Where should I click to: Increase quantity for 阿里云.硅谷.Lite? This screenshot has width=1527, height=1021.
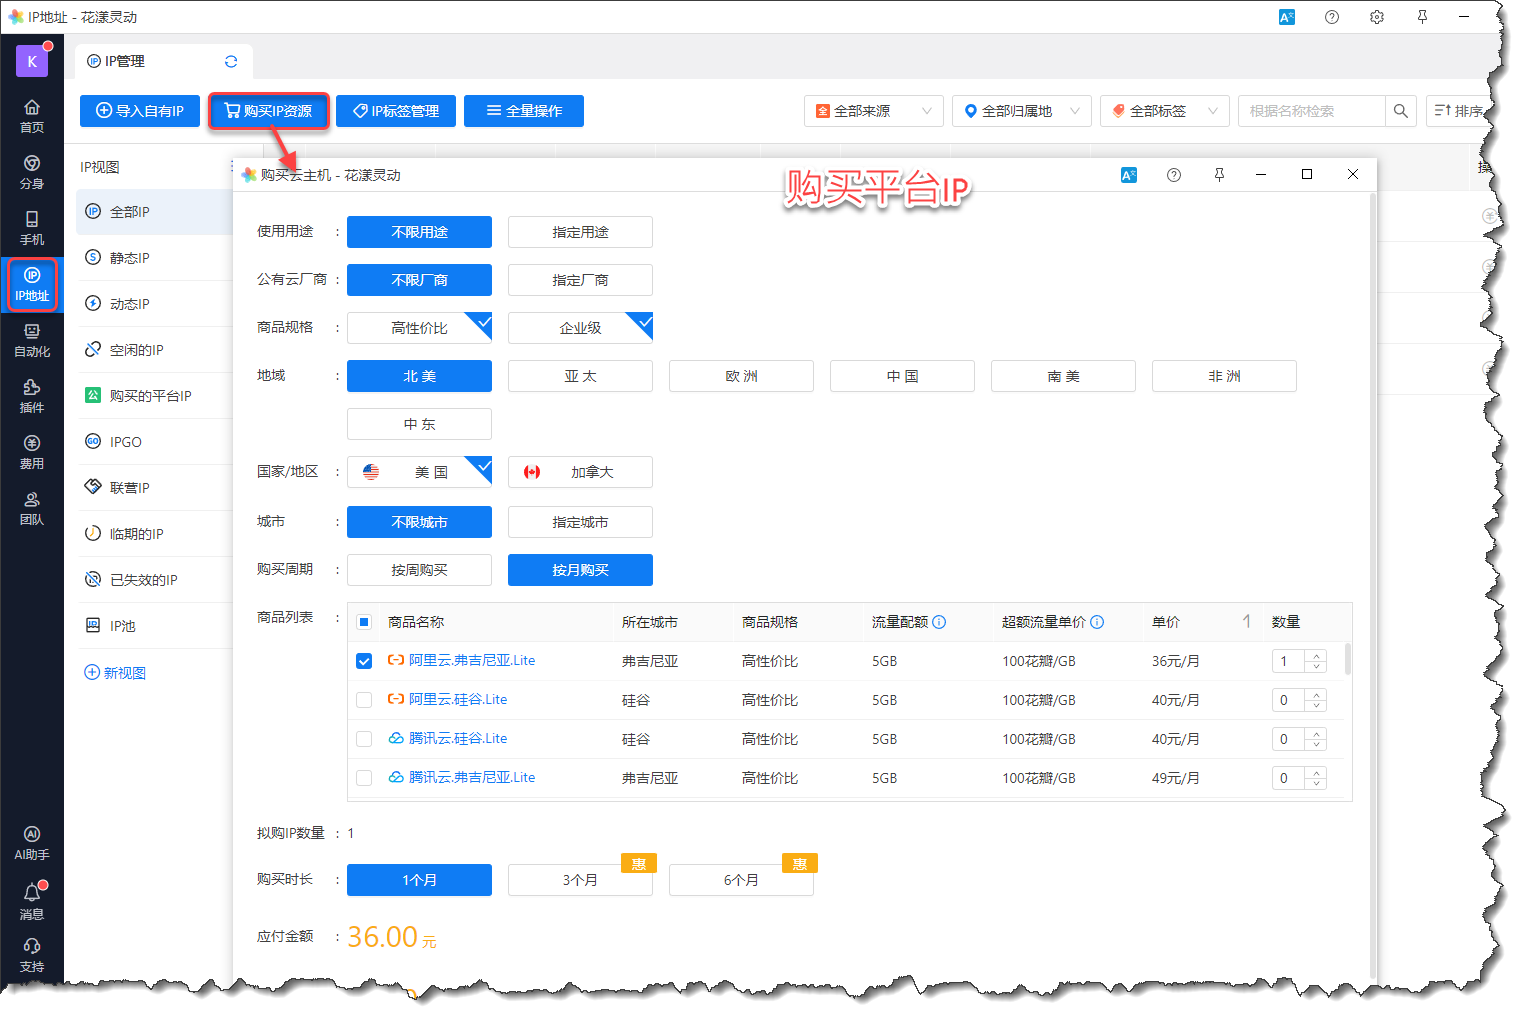point(1316,695)
